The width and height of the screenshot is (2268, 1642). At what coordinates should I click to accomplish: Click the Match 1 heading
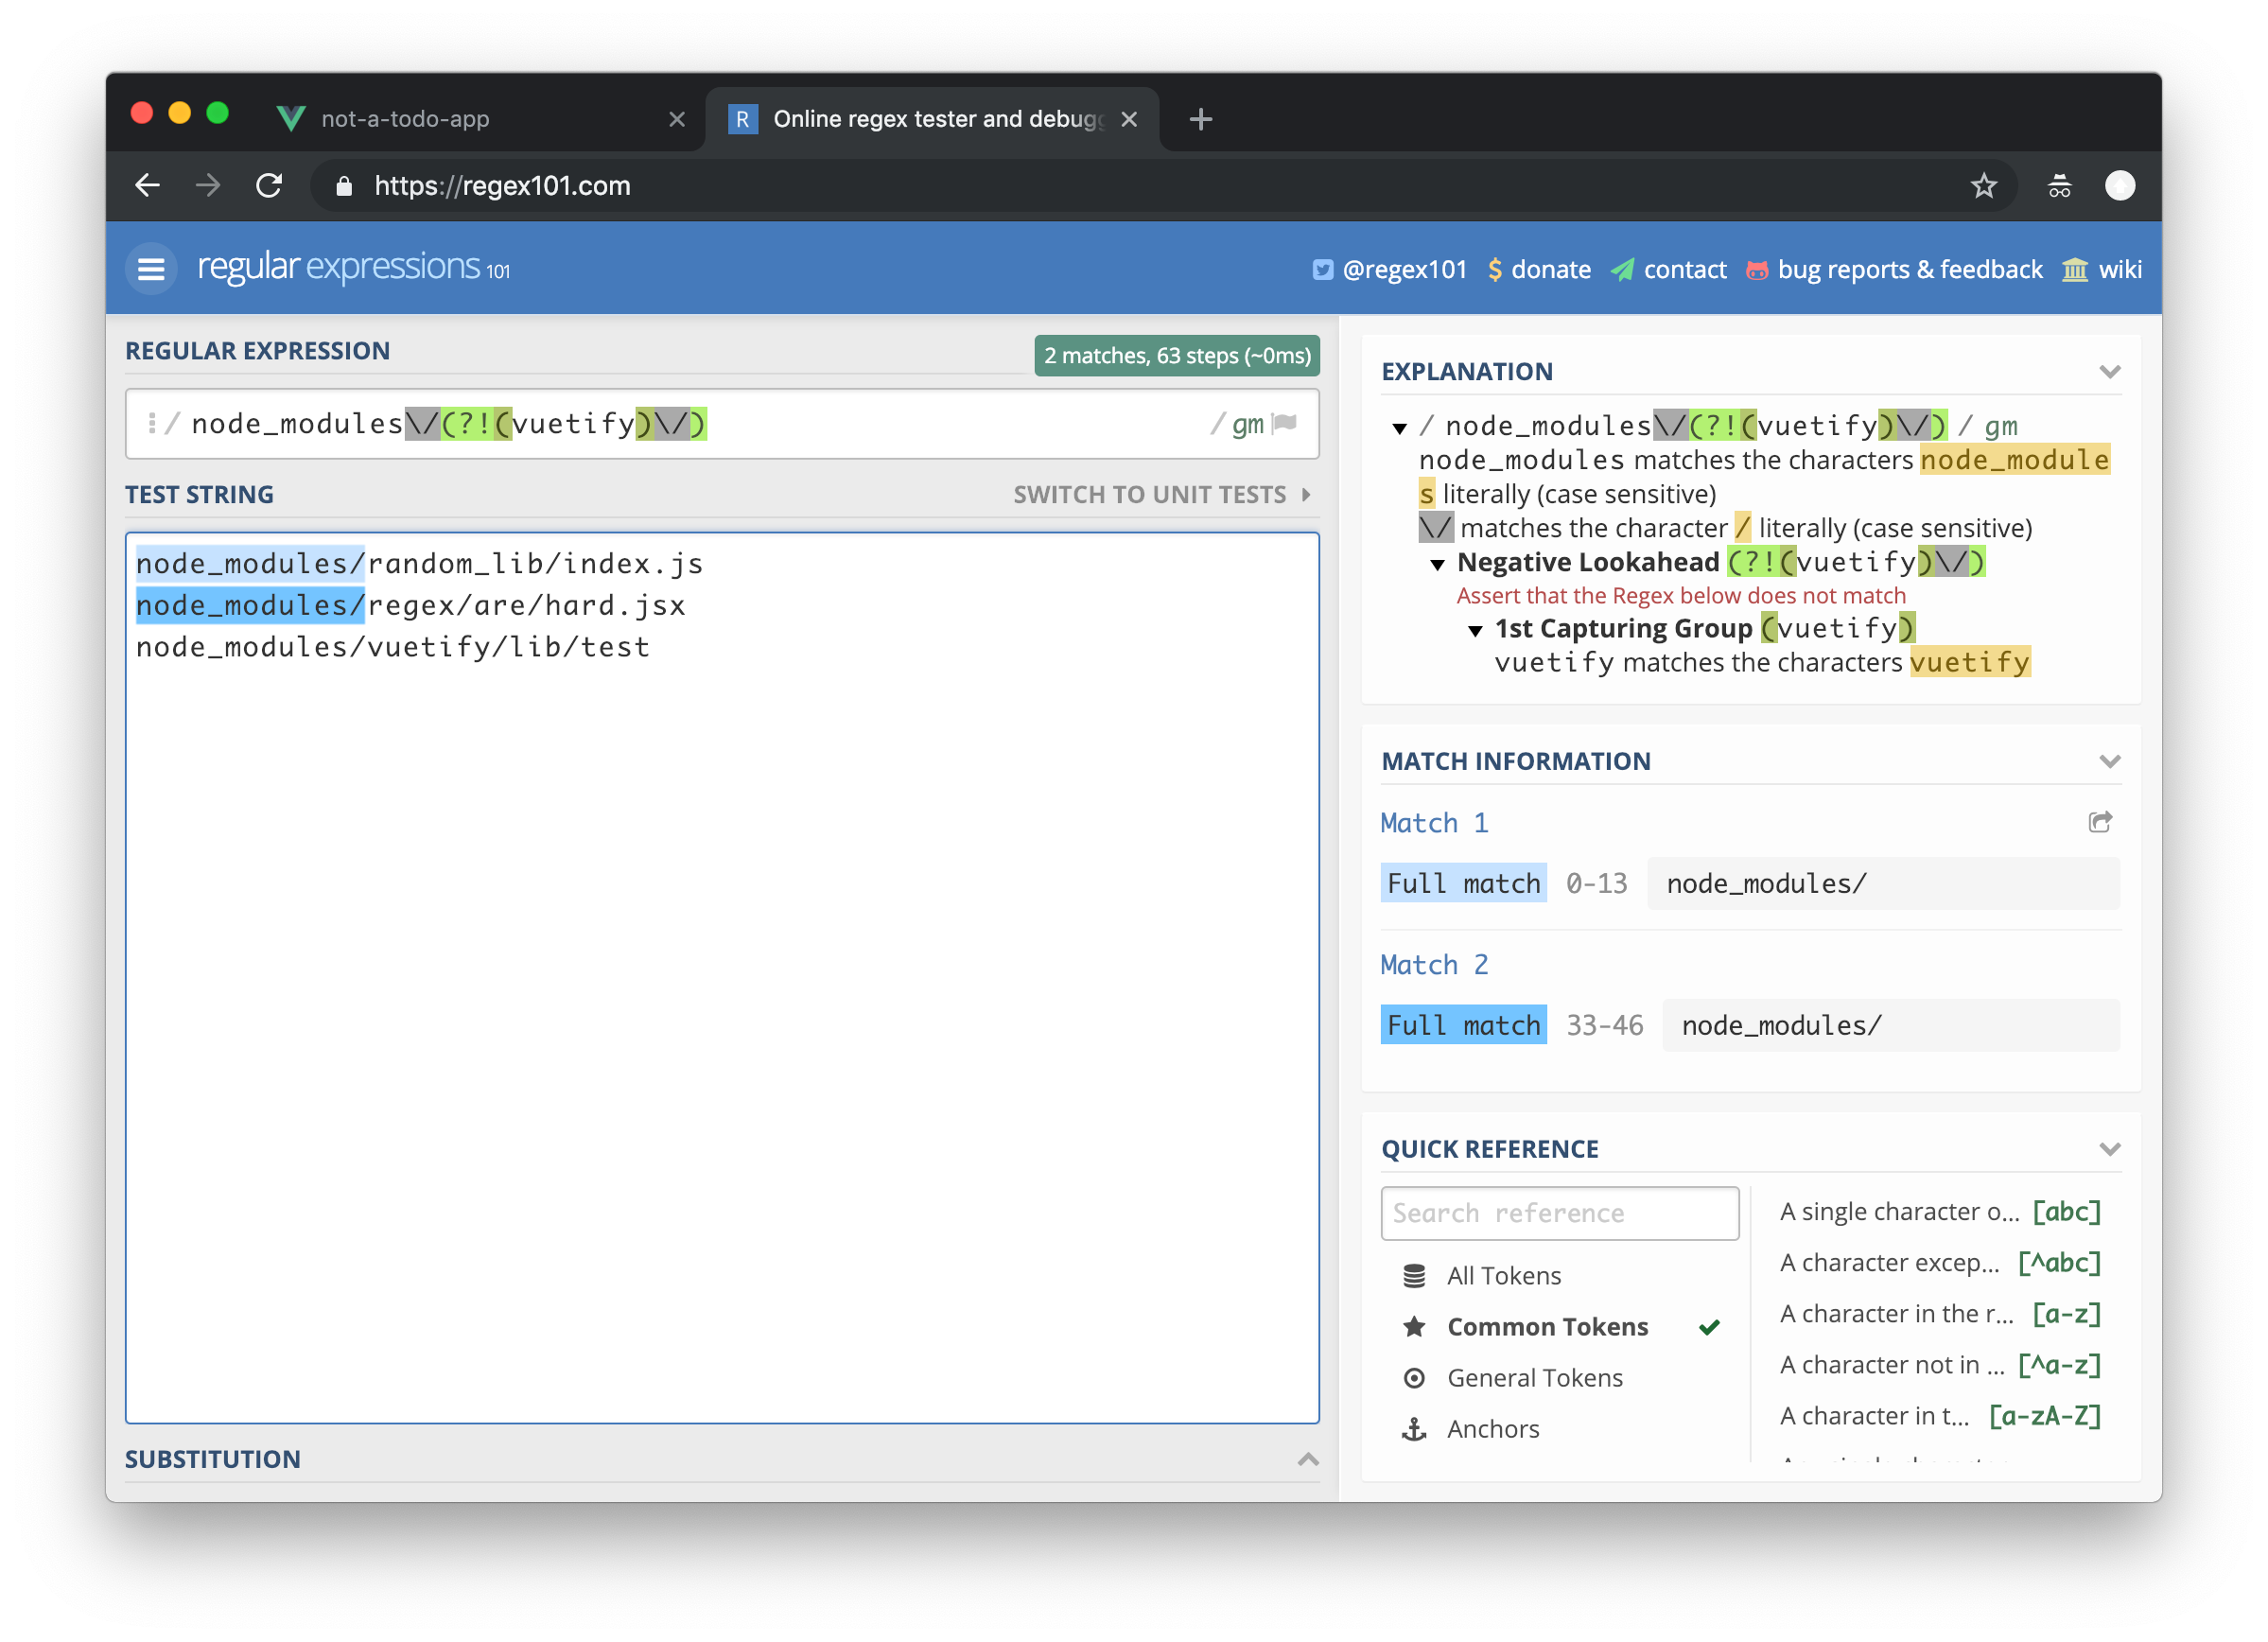click(x=1434, y=822)
